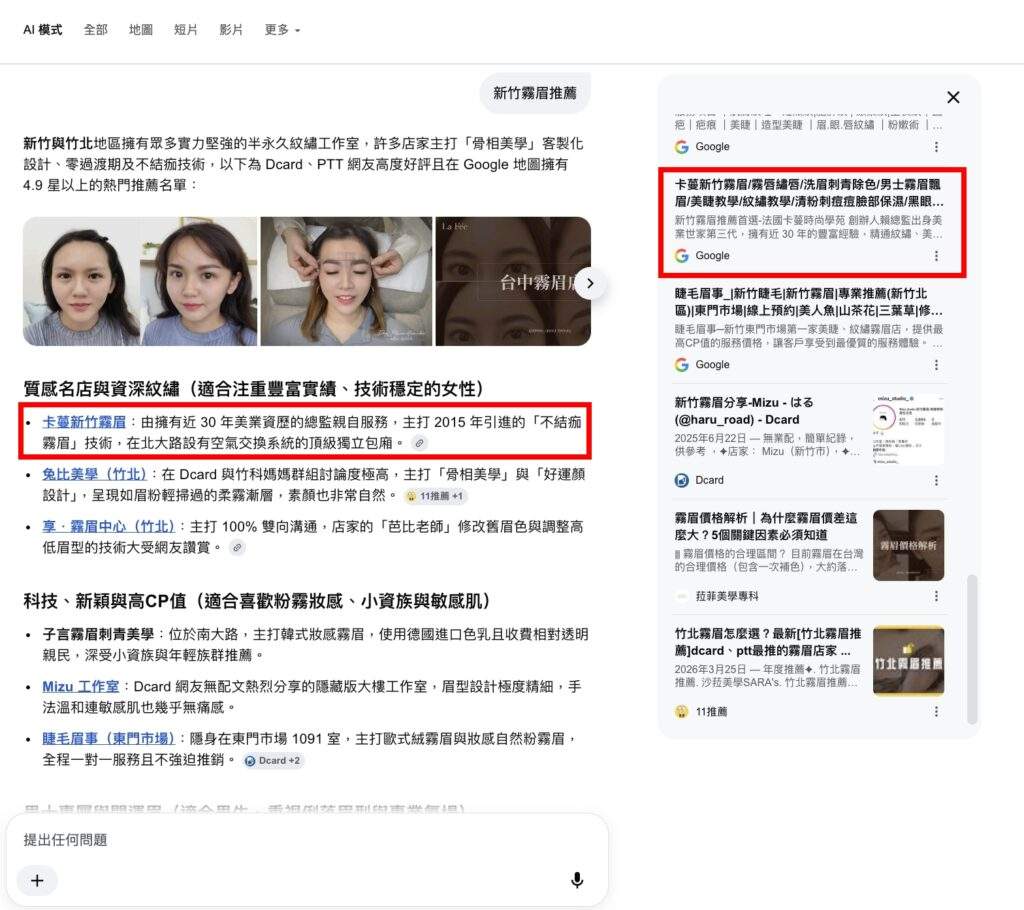This screenshot has width=1024, height=910.
Task: Open three-dot menu for Mizu Dcard source
Action: (936, 480)
